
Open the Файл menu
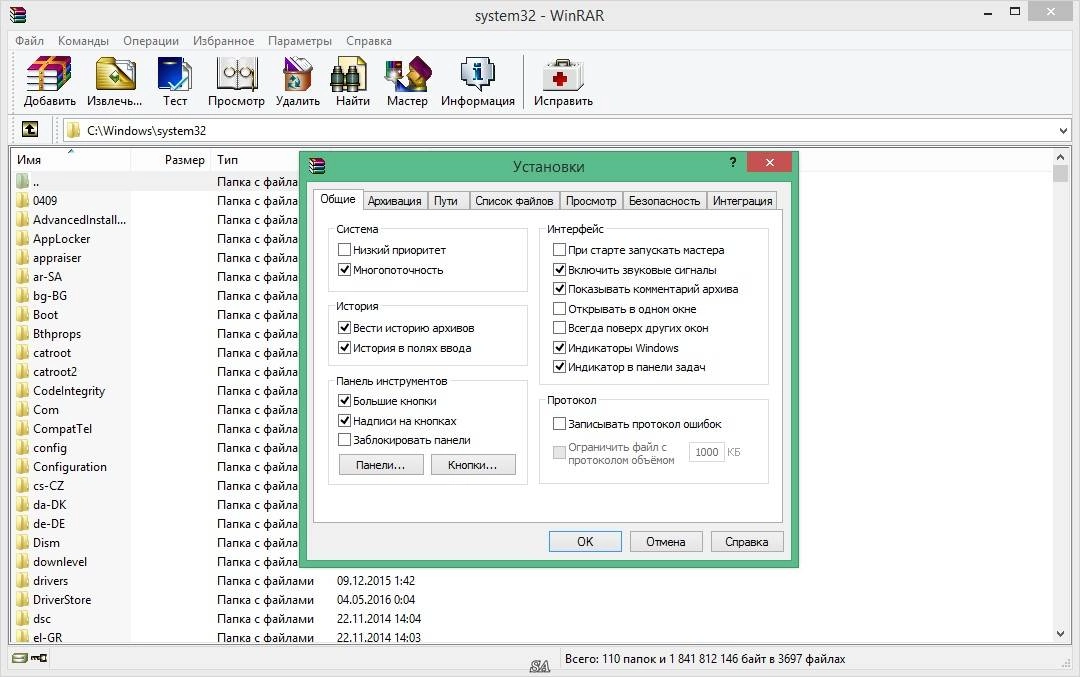coord(29,41)
